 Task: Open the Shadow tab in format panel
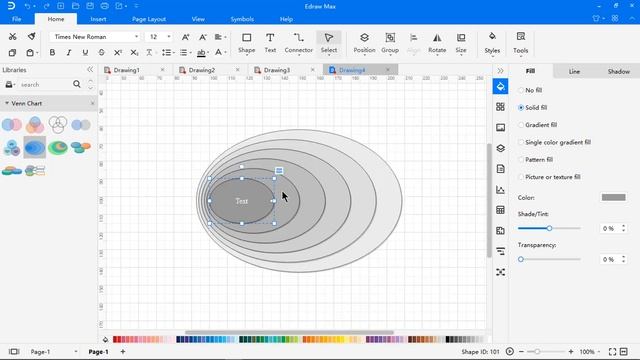coord(618,71)
